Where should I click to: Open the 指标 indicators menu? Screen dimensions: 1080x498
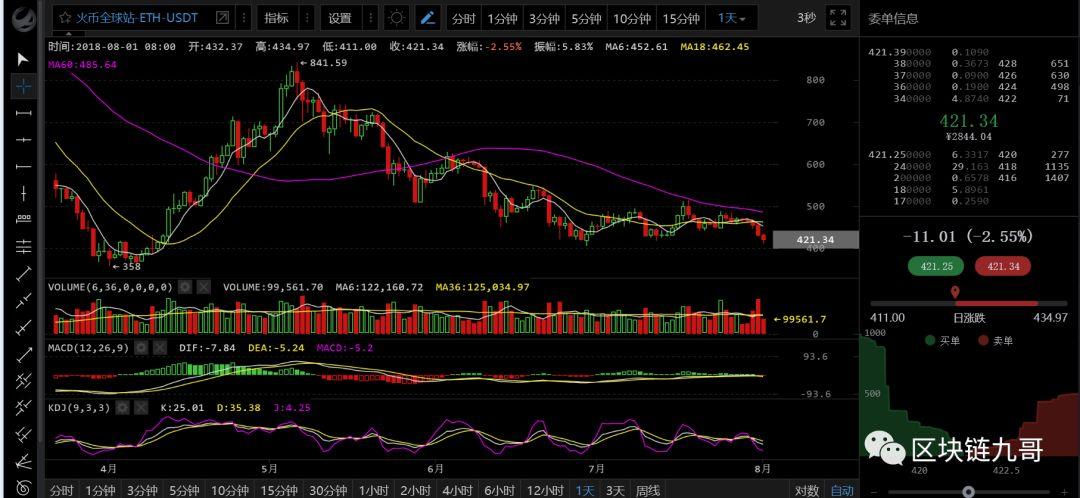click(x=276, y=19)
